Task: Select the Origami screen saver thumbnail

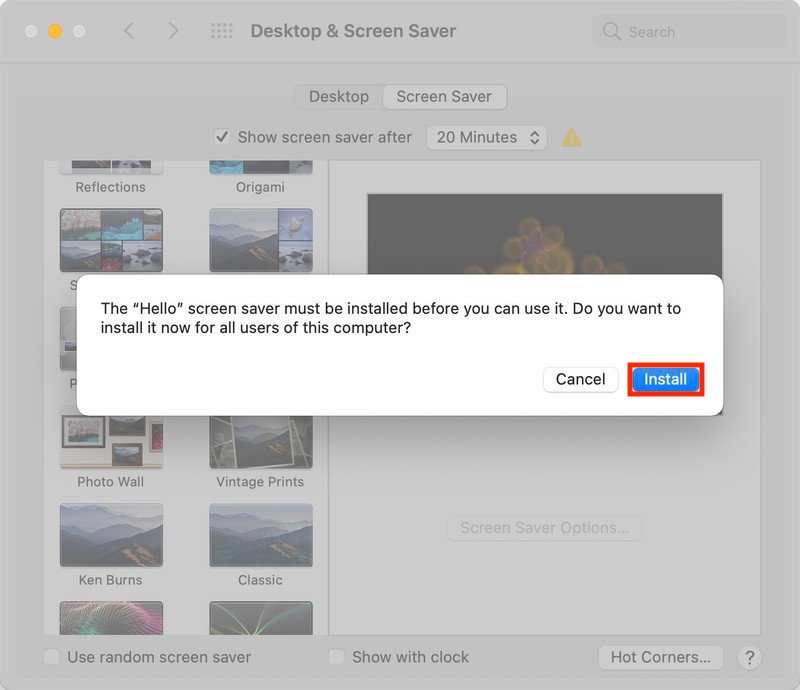Action: (261, 167)
